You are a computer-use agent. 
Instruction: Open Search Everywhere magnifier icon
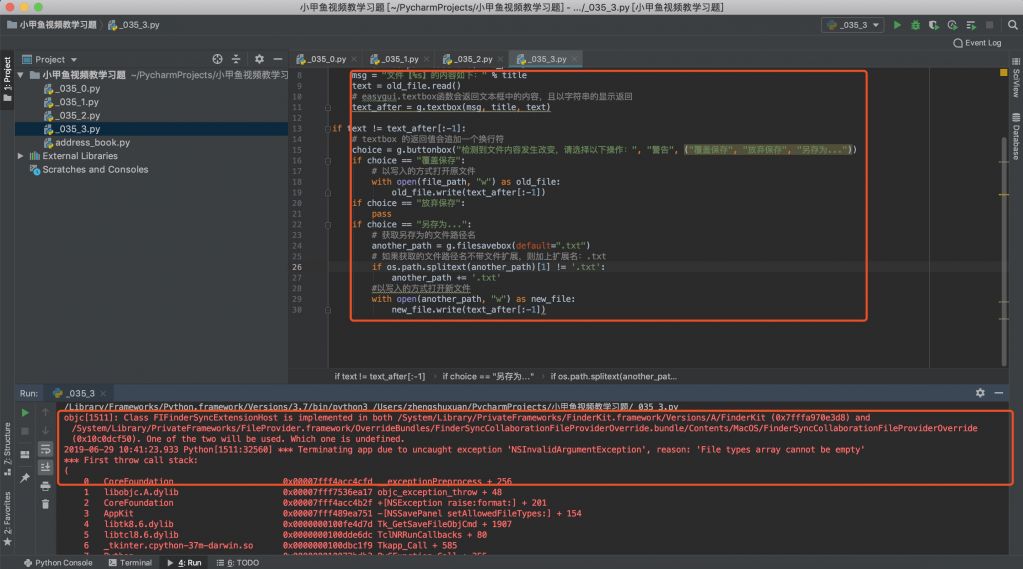[x=1011, y=25]
